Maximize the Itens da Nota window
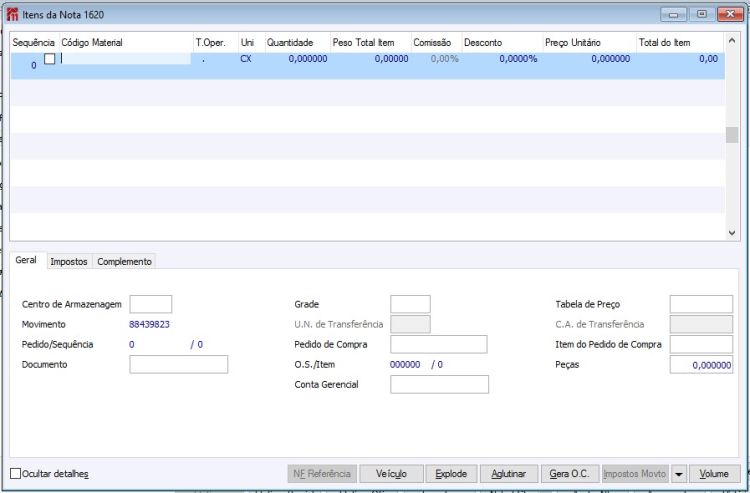Screen dimensions: 750x493 pyautogui.click(x=702, y=14)
